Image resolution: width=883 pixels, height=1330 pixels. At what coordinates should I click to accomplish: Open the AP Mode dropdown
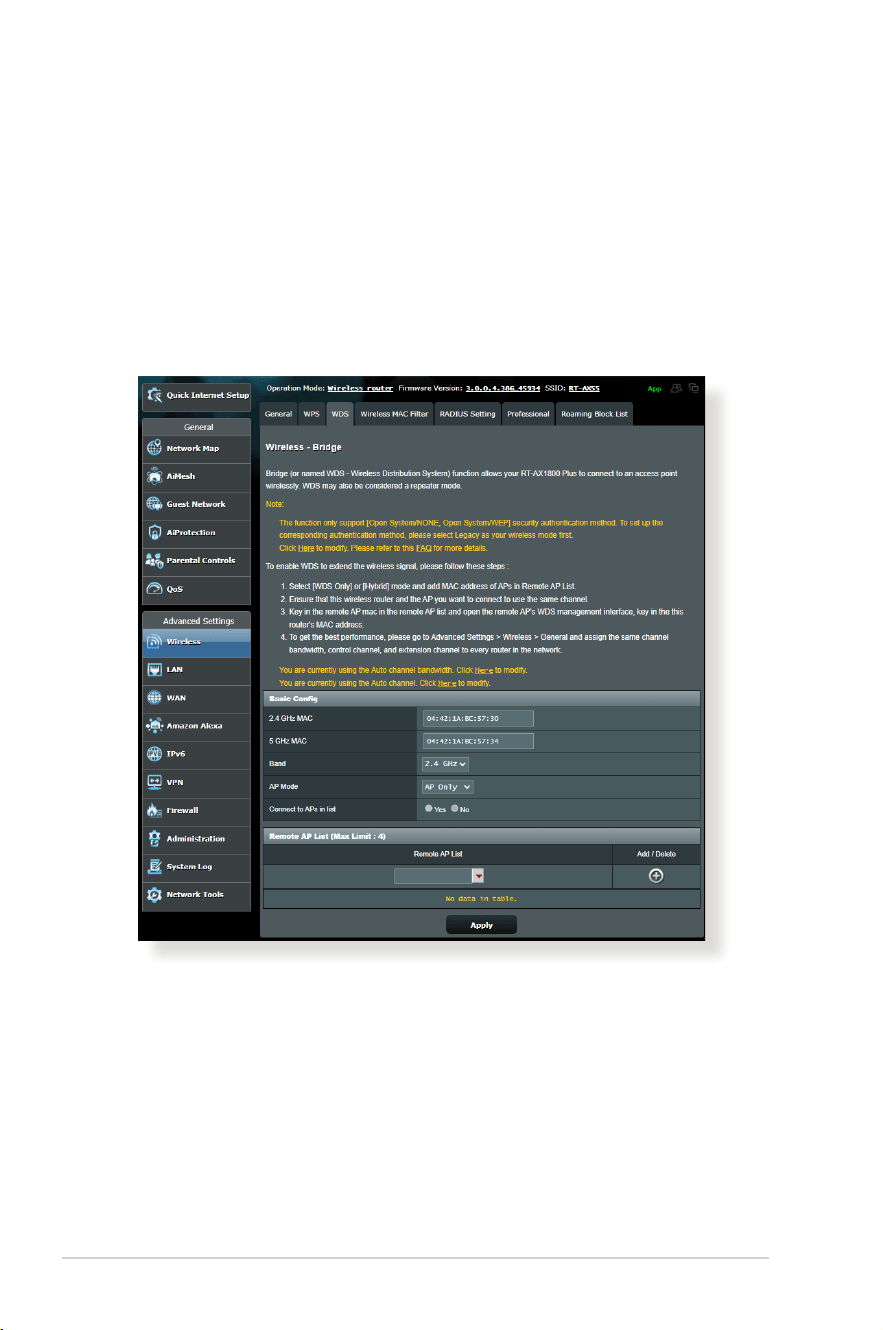[448, 787]
